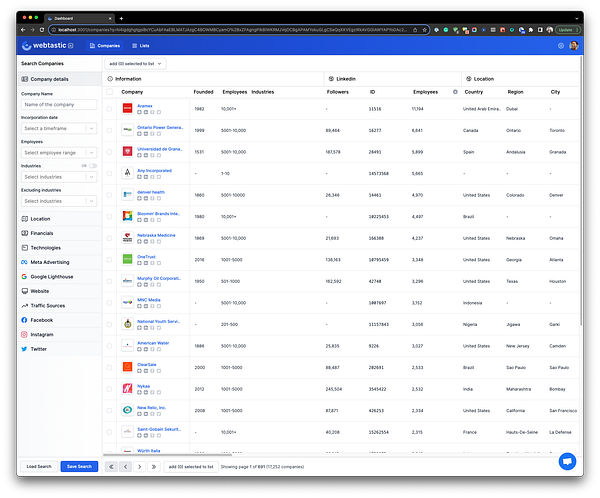This screenshot has width=600, height=498.
Task: Click the vertical page scrollbar
Action: (x=581, y=191)
